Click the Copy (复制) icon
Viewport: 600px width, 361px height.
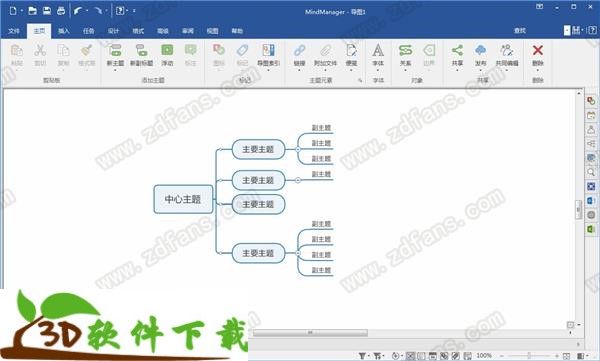click(x=63, y=51)
